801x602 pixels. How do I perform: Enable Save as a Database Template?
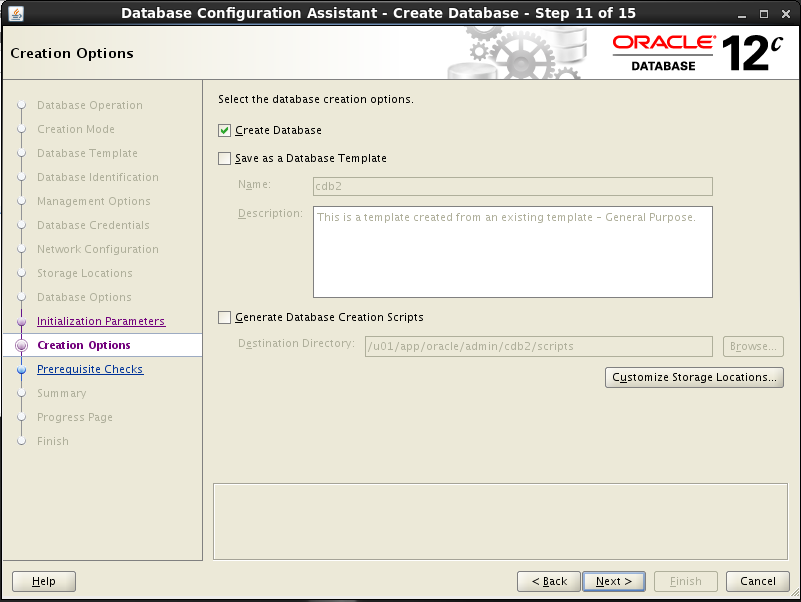pos(224,158)
